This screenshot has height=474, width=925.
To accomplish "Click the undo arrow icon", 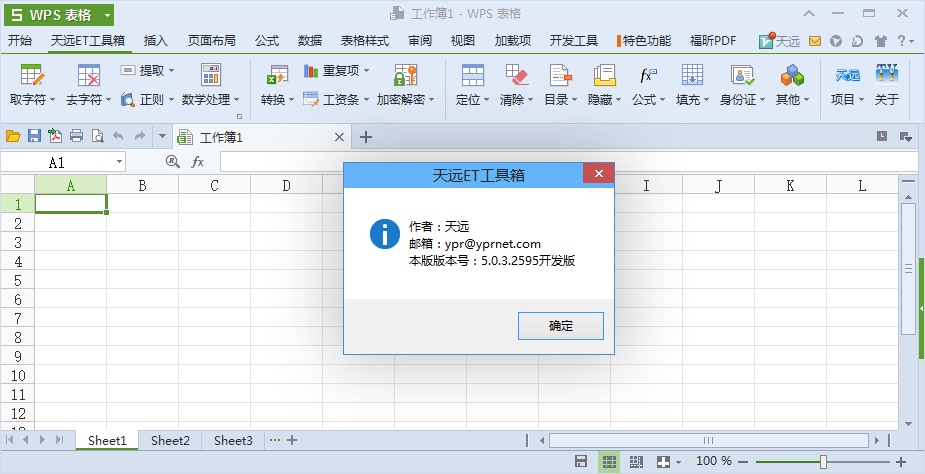I will pyautogui.click(x=119, y=136).
